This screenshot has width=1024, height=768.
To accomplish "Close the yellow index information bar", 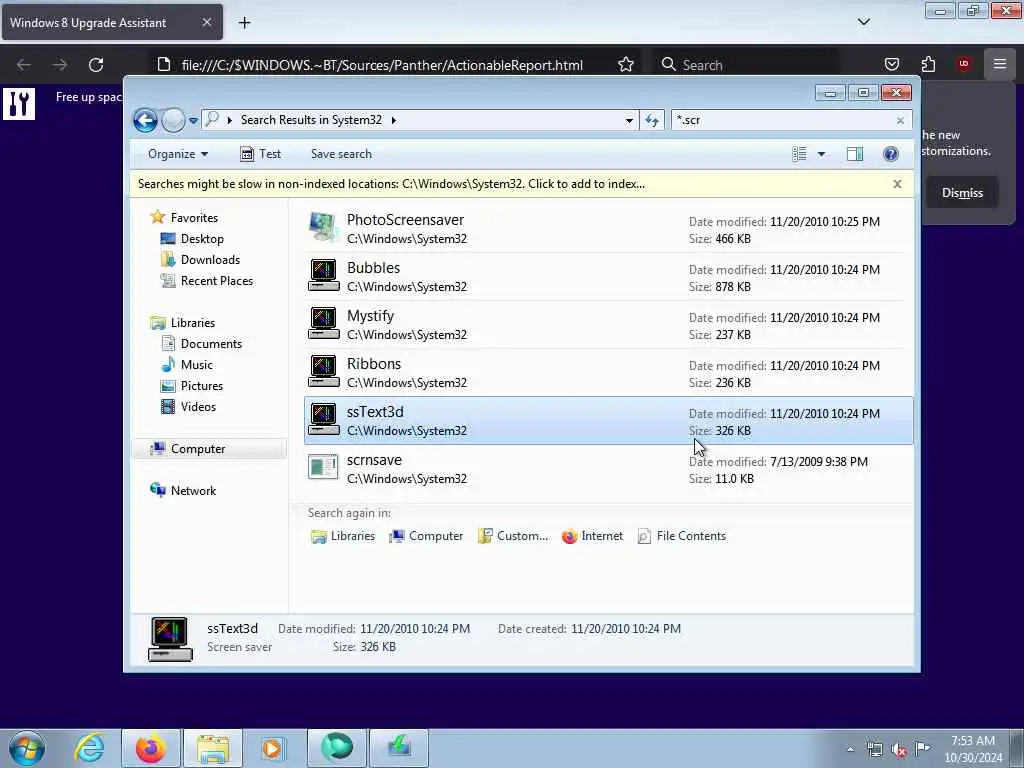I will [x=897, y=184].
